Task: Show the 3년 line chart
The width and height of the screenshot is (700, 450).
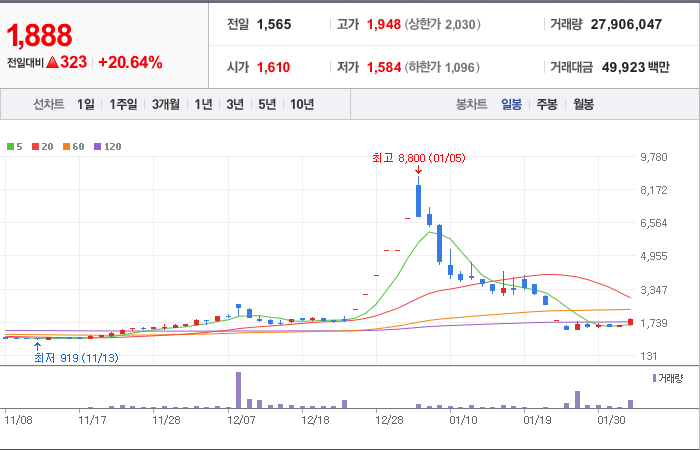Action: (235, 104)
